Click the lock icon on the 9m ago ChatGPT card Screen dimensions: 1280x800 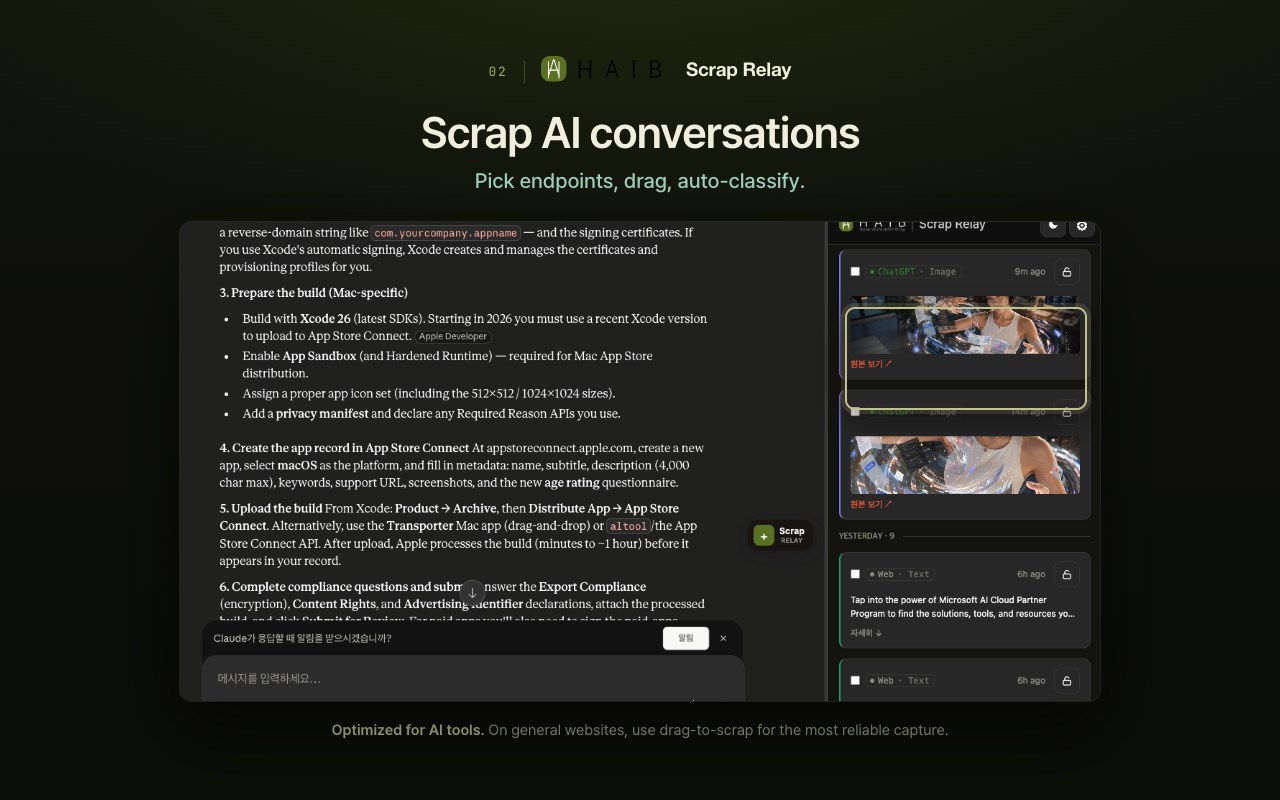(x=1066, y=272)
